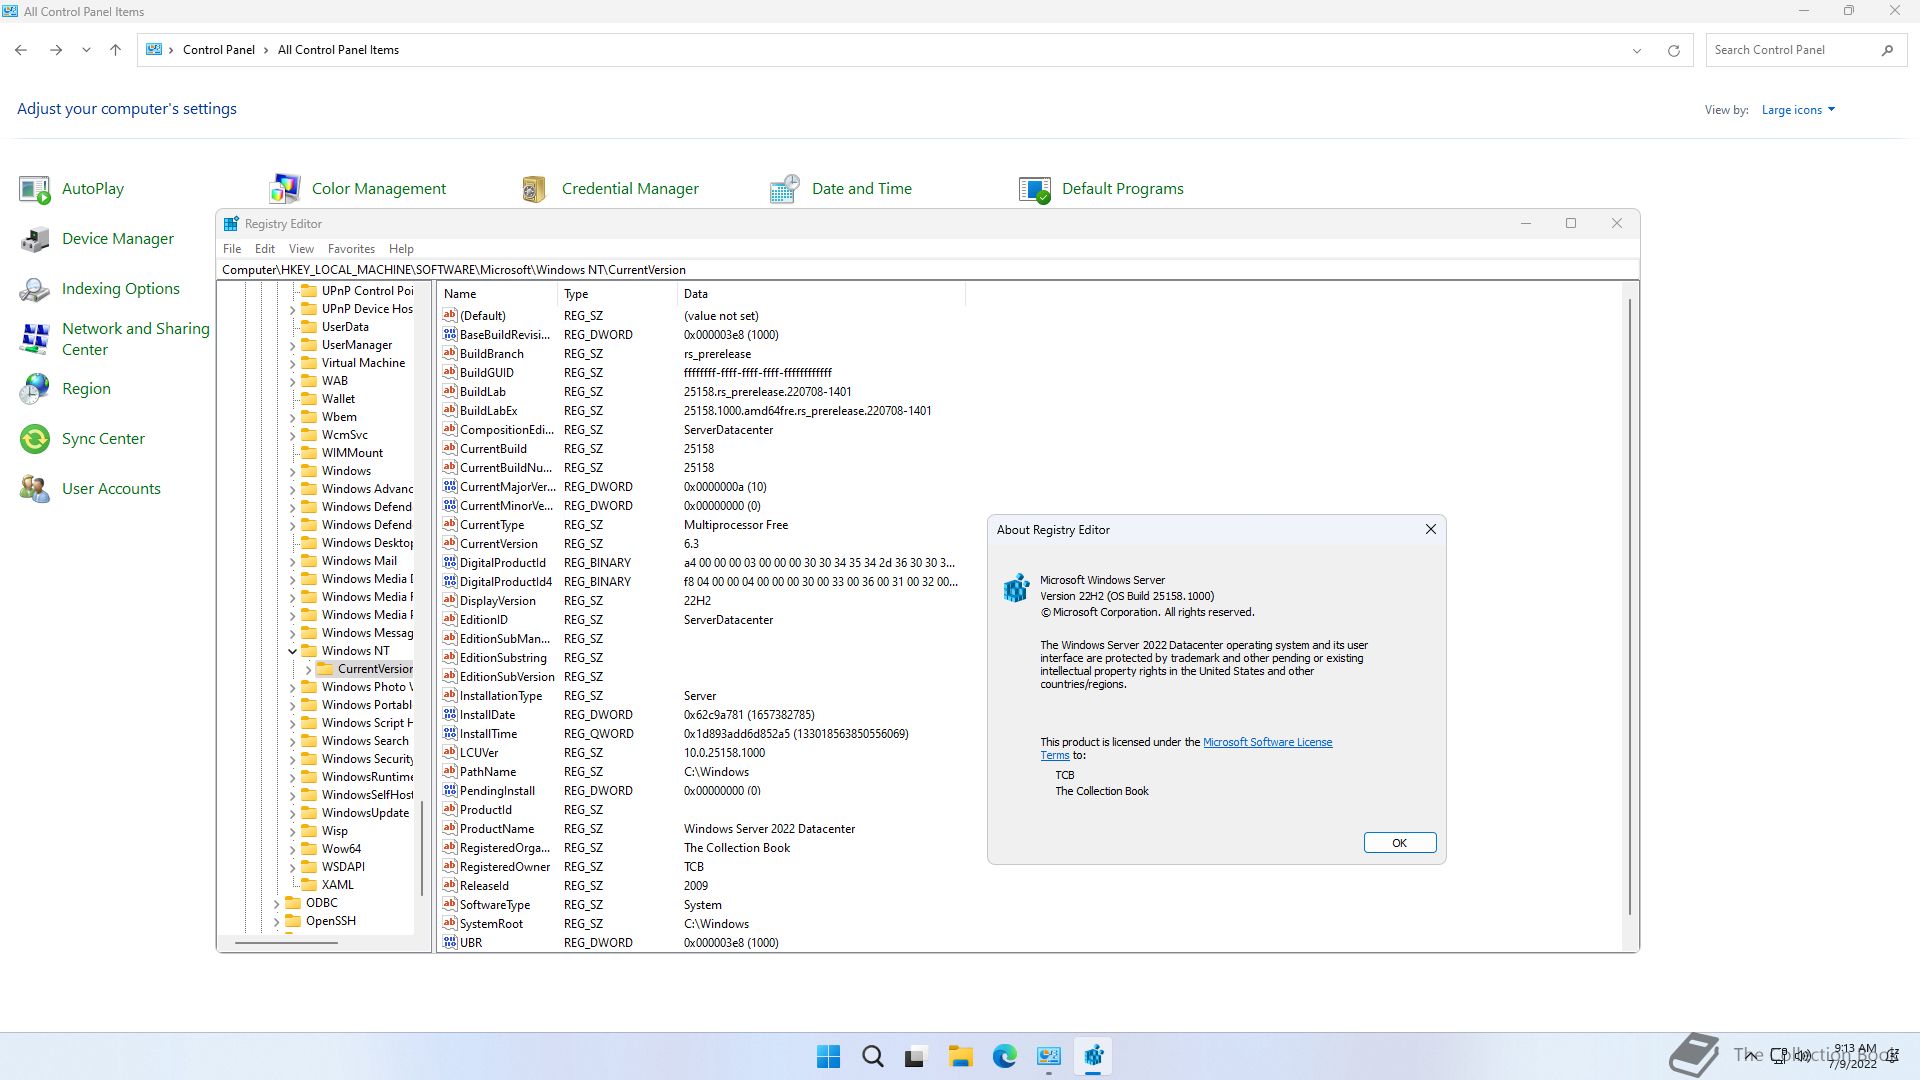Open the File menu in Registry Editor
Screen dimensions: 1920x1080
[232, 249]
